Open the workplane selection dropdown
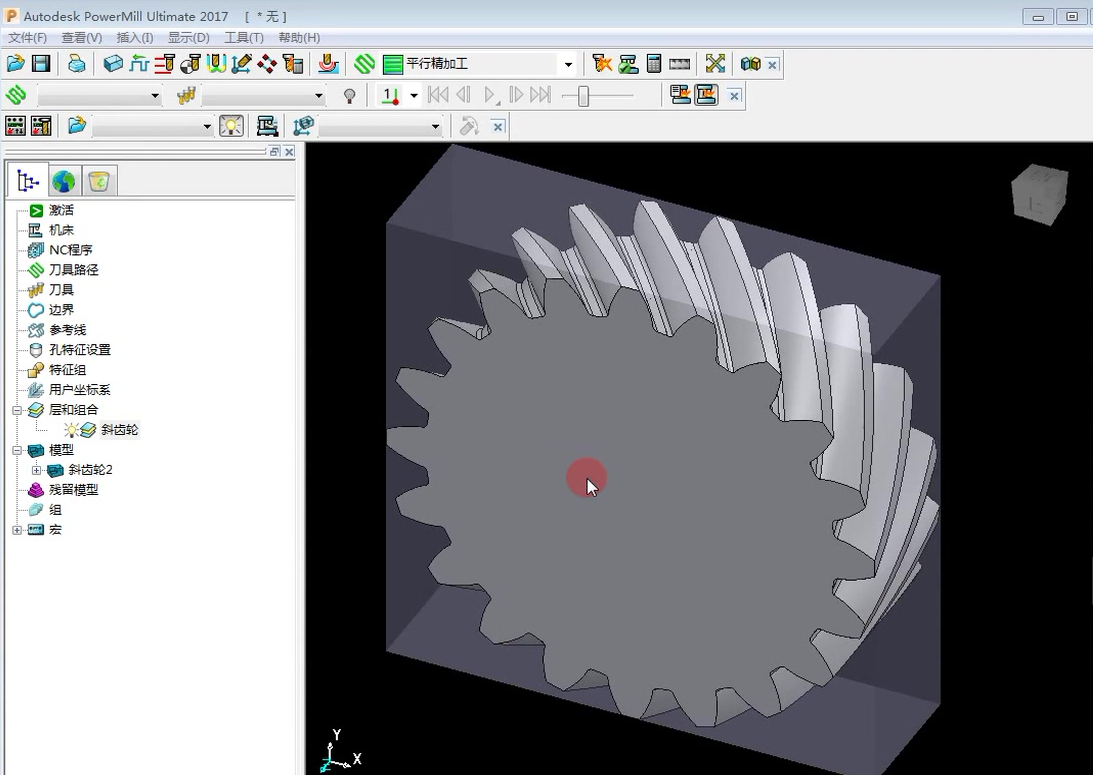 (436, 126)
